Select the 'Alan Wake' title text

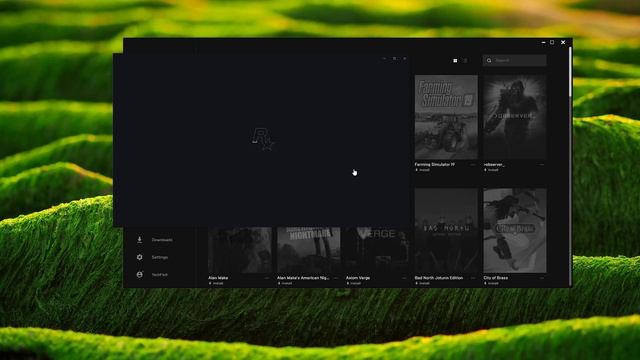pos(218,278)
